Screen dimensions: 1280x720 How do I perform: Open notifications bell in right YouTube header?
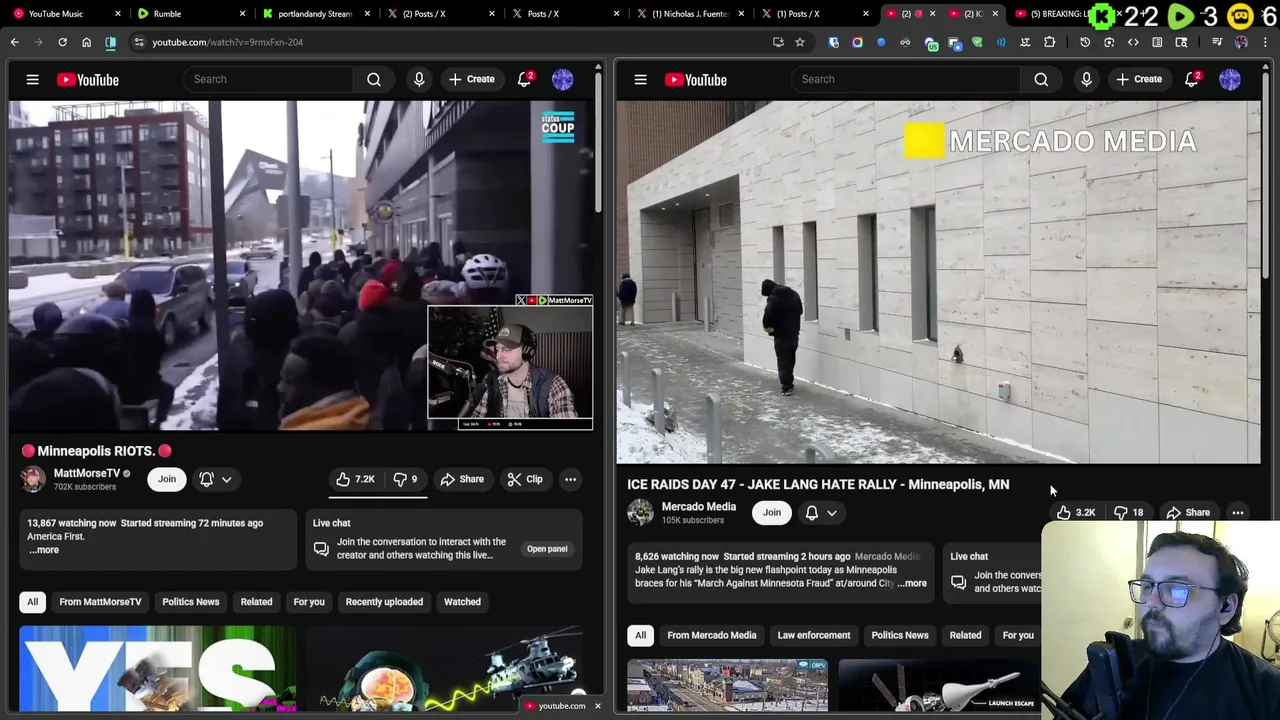(1192, 79)
